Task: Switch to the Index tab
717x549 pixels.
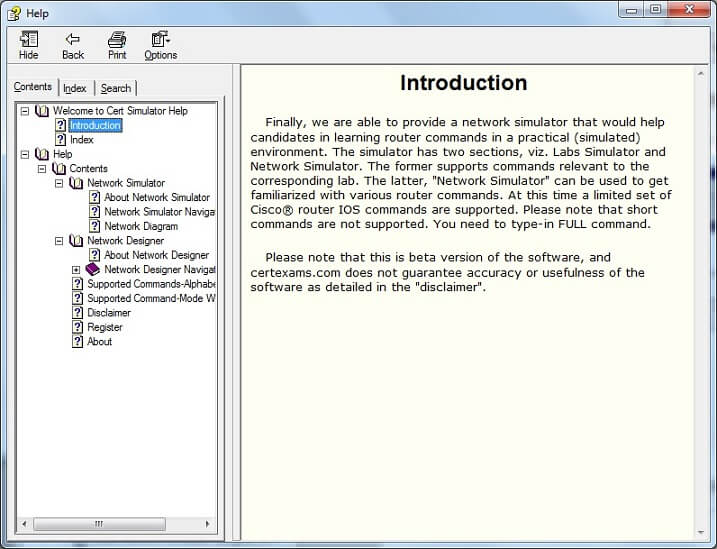Action: (x=75, y=88)
